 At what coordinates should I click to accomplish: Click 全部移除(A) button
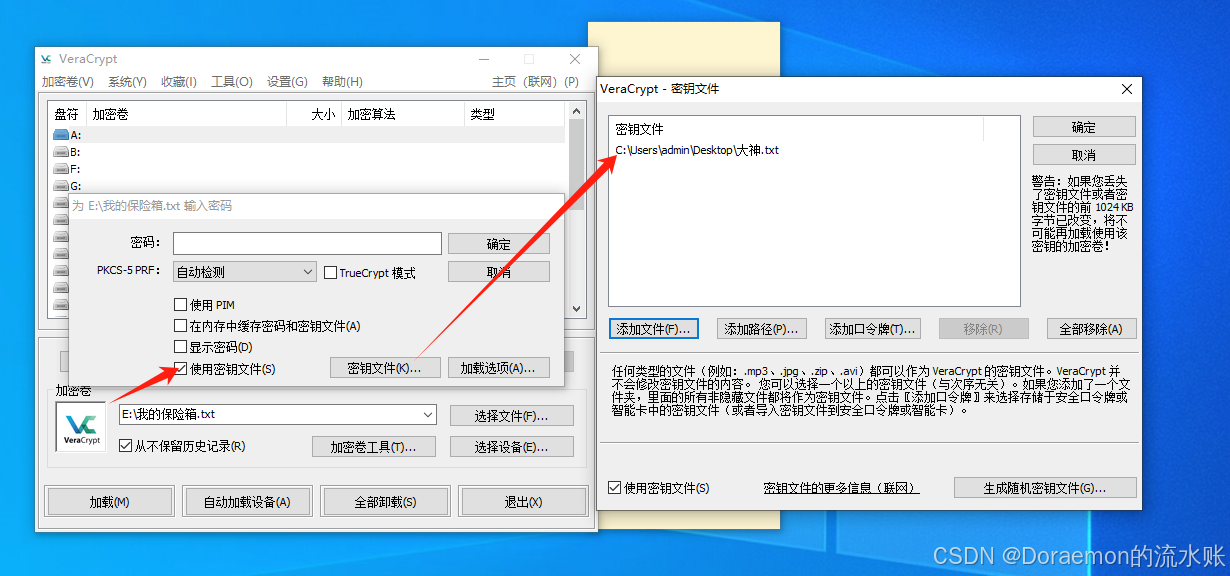point(1091,329)
